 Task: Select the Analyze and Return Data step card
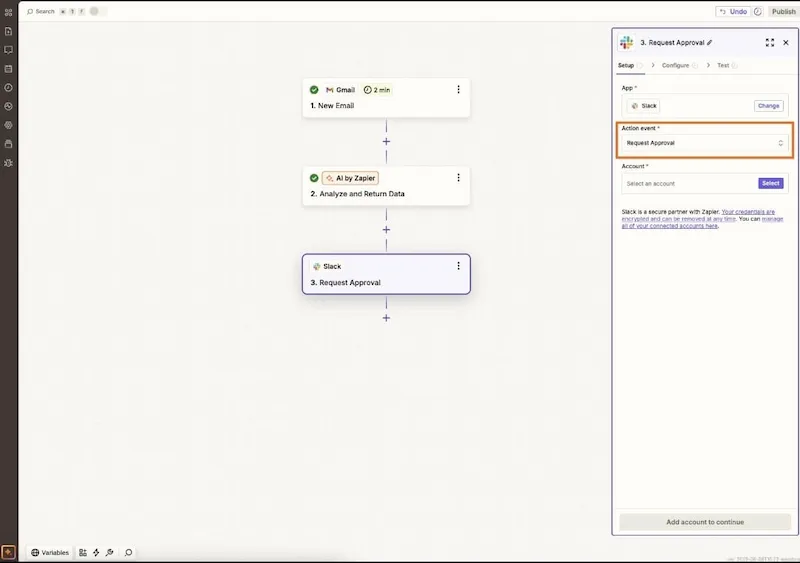pyautogui.click(x=386, y=186)
